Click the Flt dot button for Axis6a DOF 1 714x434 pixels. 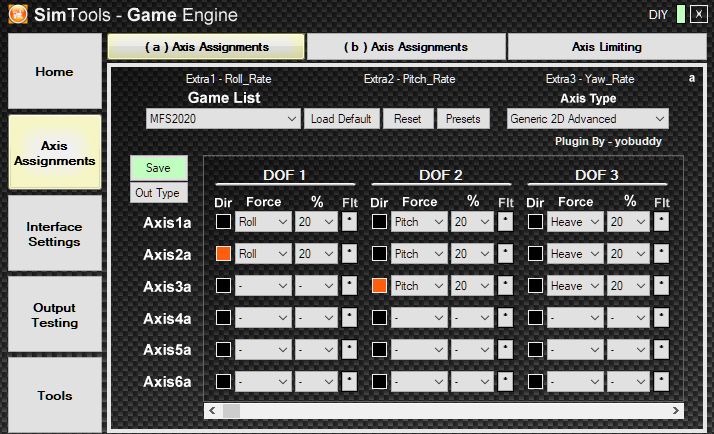click(x=349, y=381)
